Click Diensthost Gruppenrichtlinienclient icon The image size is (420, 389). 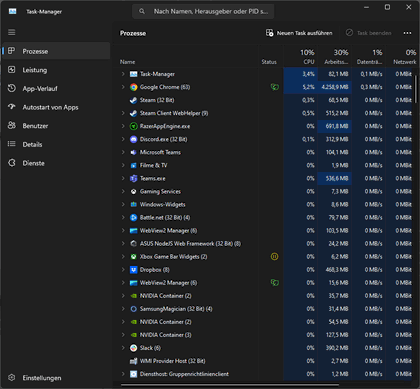point(133,374)
